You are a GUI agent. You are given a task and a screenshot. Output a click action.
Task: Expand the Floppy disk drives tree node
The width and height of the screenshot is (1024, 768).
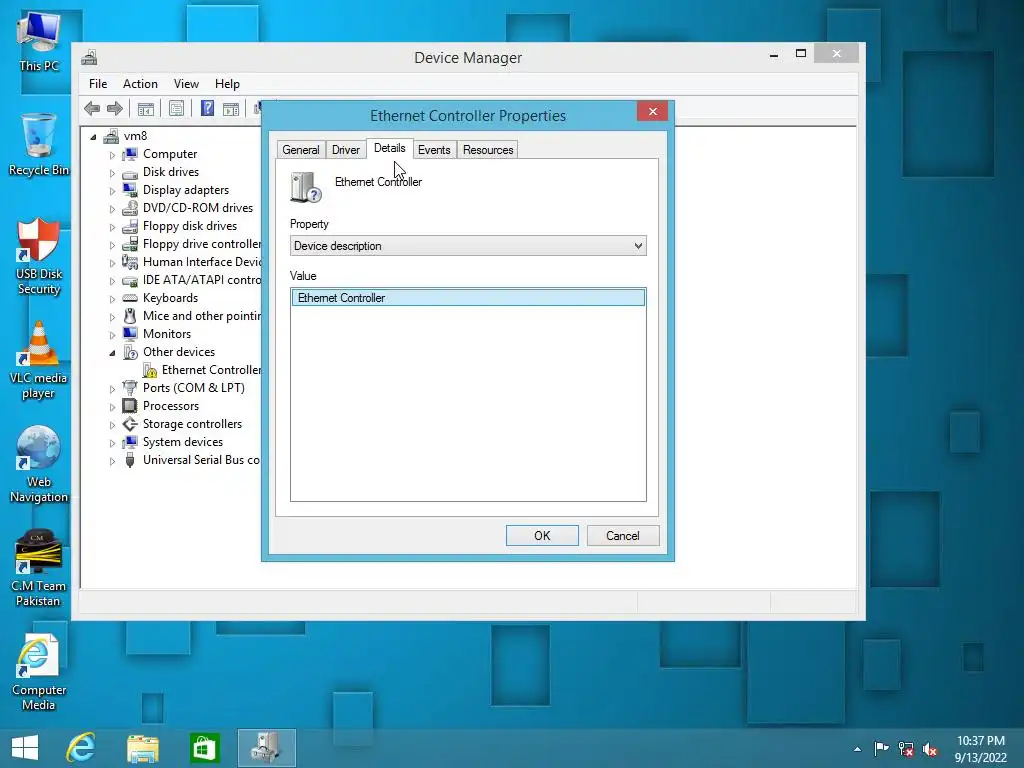(112, 227)
